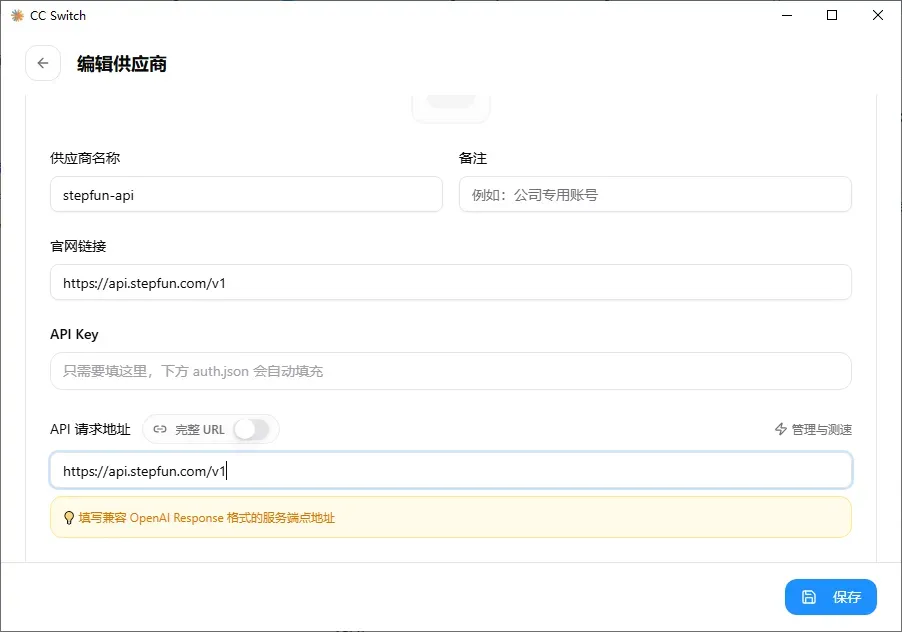Go back using the arrow button

pyautogui.click(x=43, y=63)
